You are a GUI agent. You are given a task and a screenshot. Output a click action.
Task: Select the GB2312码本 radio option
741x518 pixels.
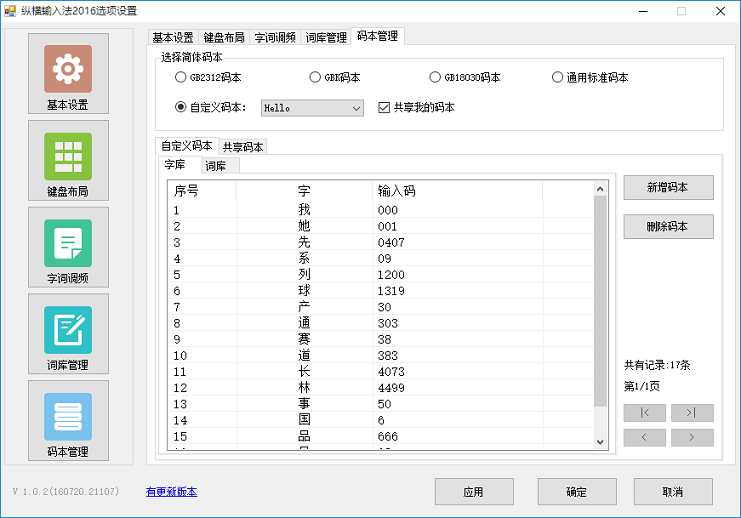tap(181, 77)
